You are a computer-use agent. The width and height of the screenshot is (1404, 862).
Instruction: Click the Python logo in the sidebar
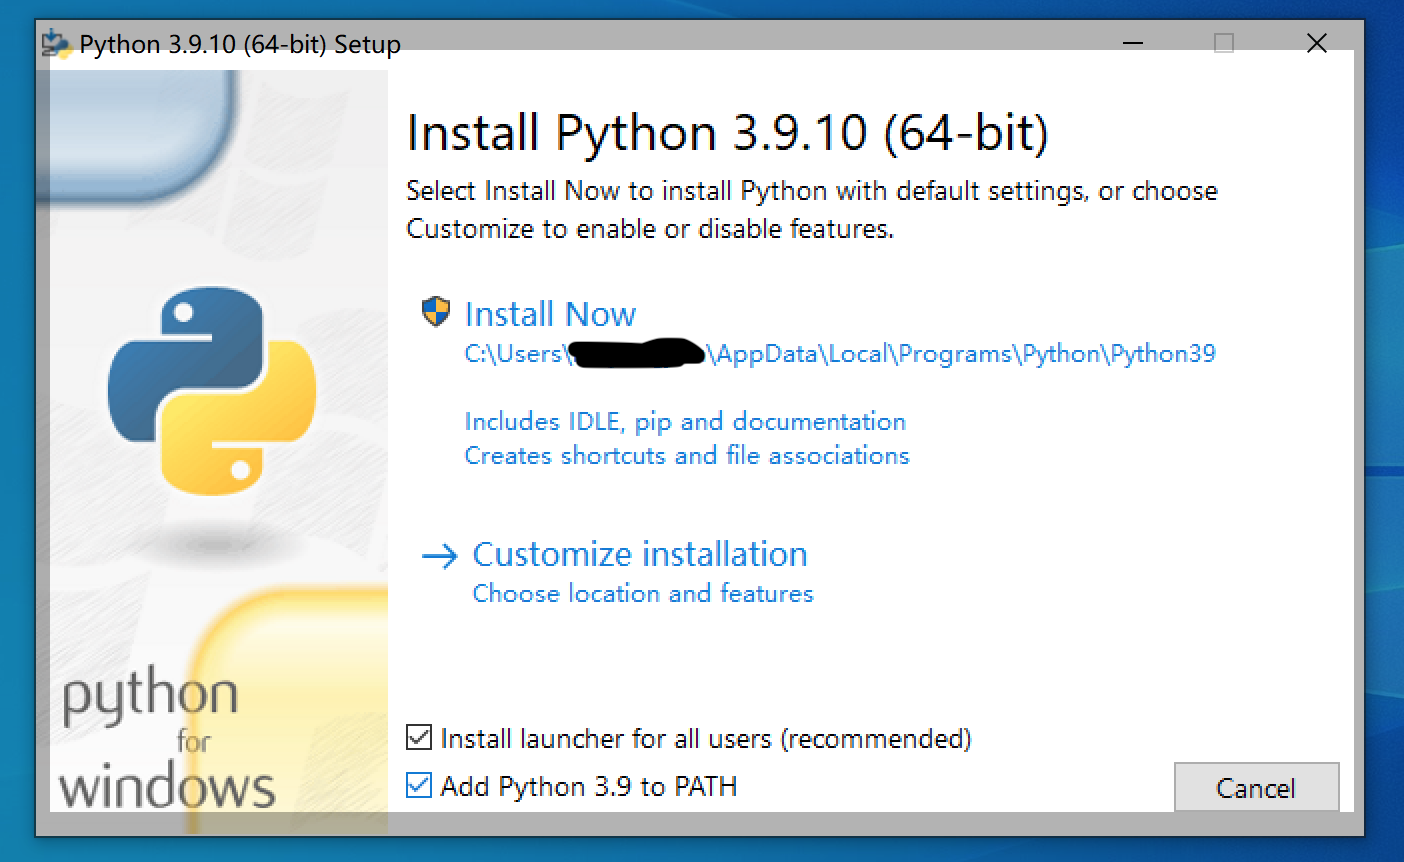pyautogui.click(x=211, y=390)
